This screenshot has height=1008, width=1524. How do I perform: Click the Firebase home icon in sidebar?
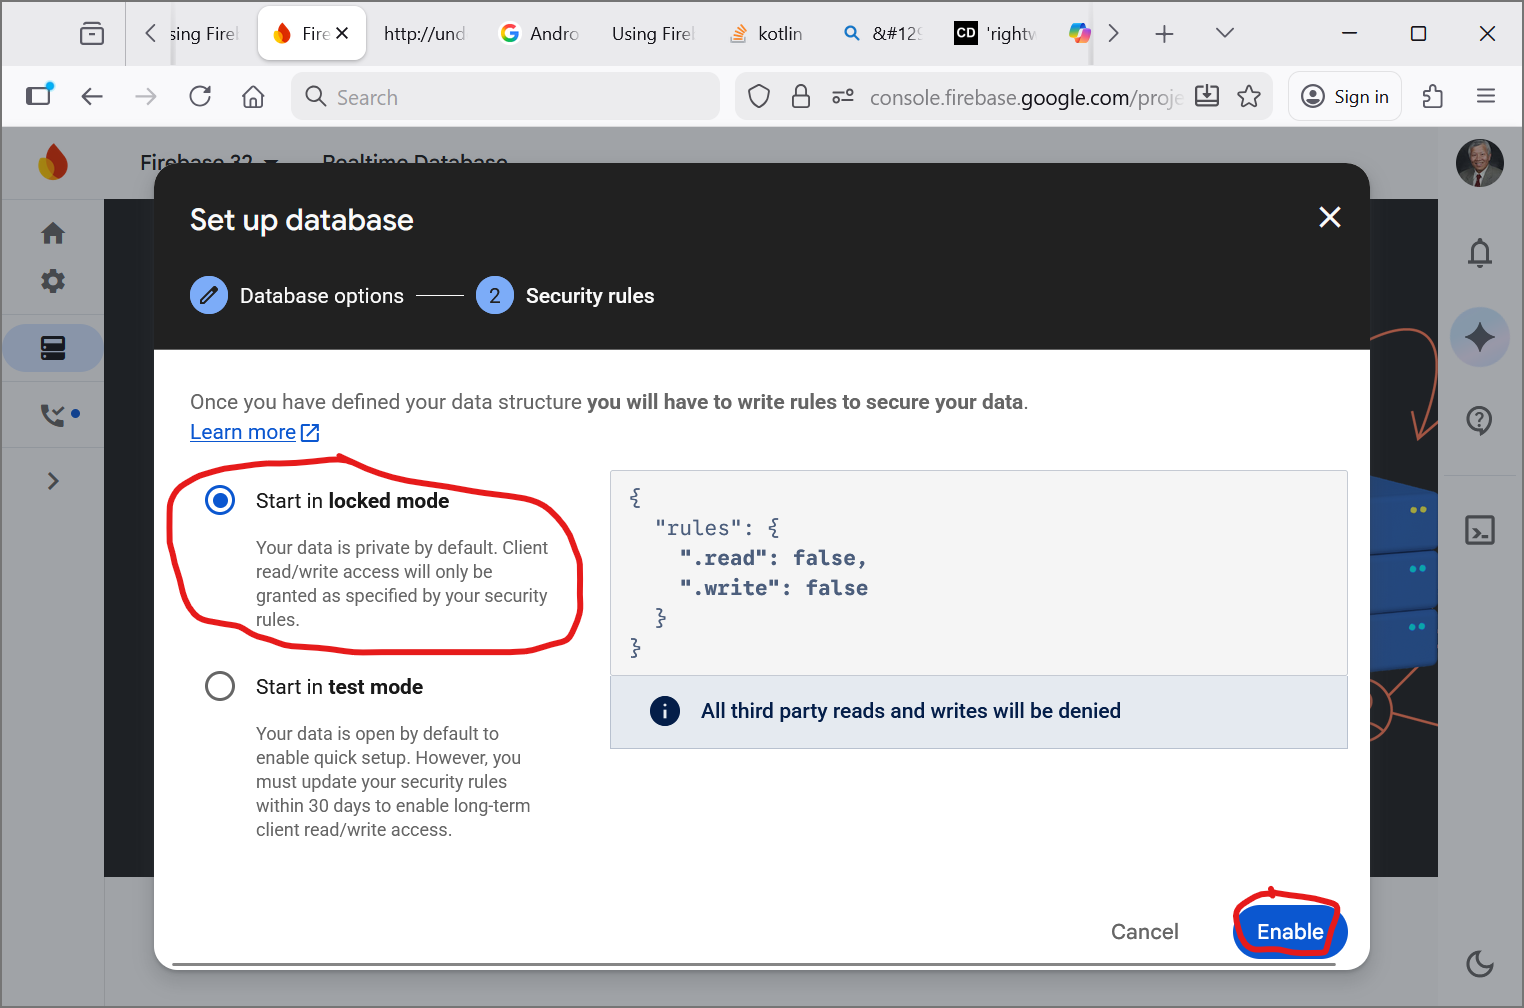click(53, 233)
